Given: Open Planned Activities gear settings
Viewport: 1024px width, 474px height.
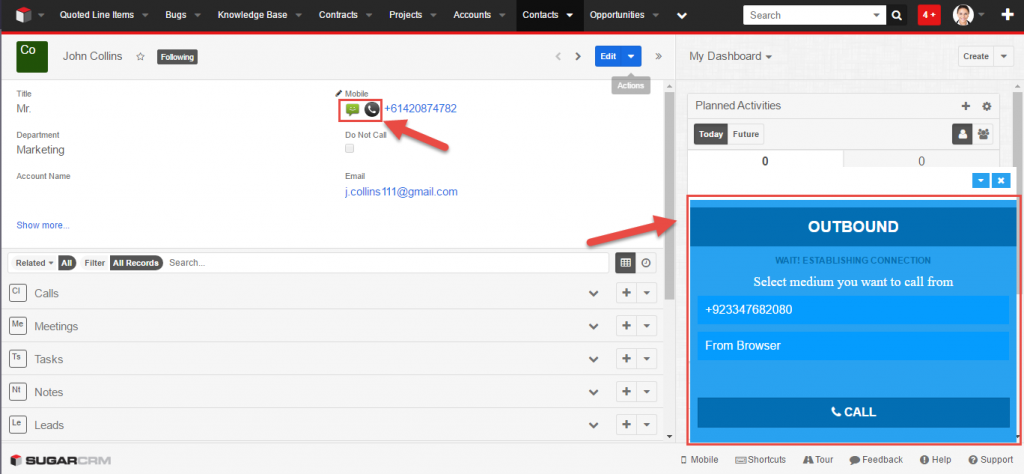Looking at the screenshot, I should (987, 106).
